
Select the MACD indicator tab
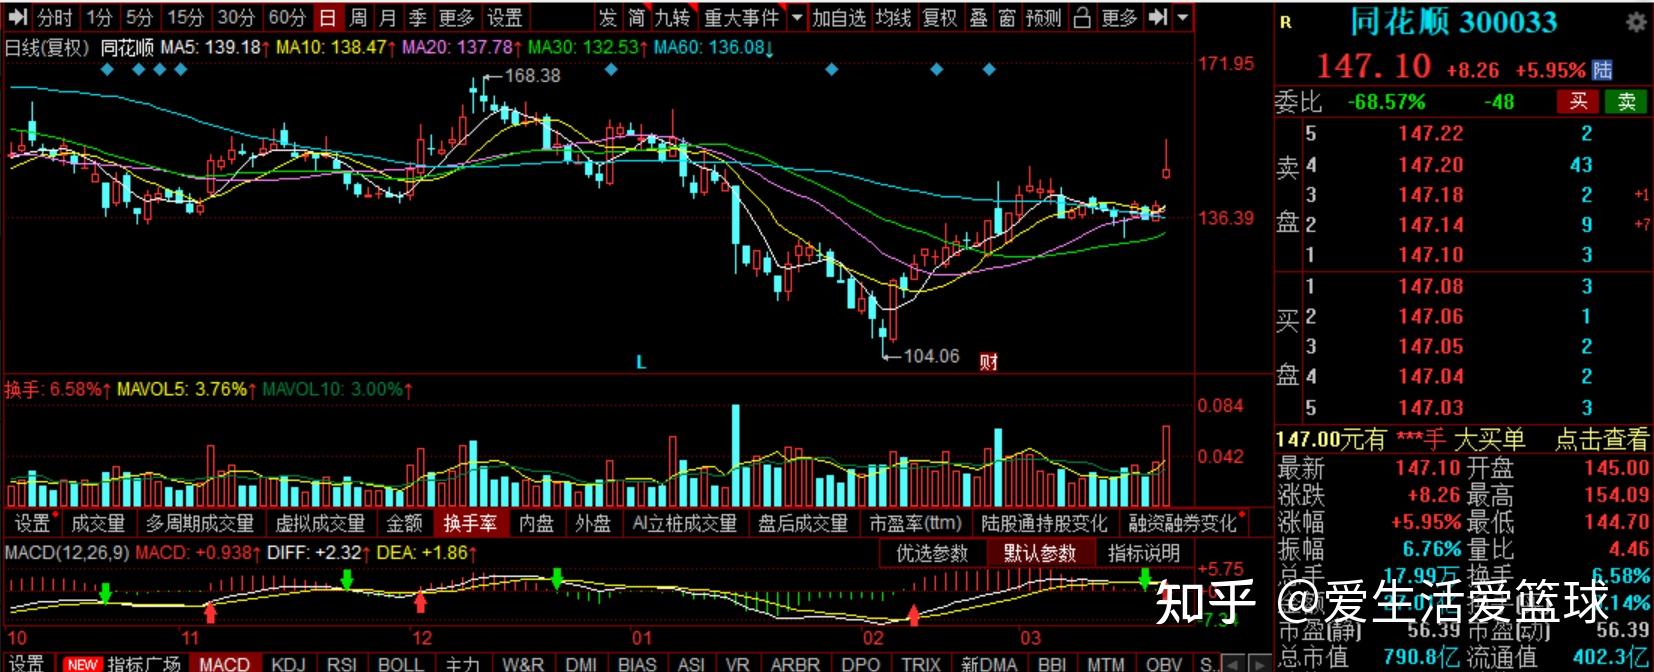[224, 664]
